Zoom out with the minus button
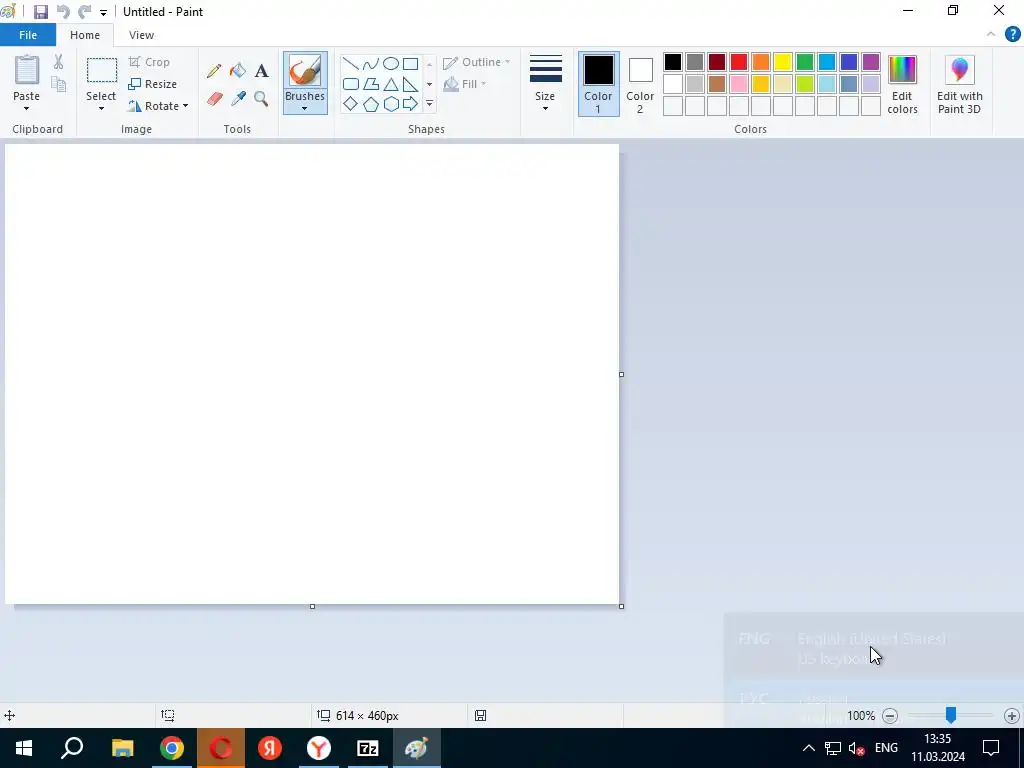 pyautogui.click(x=889, y=716)
